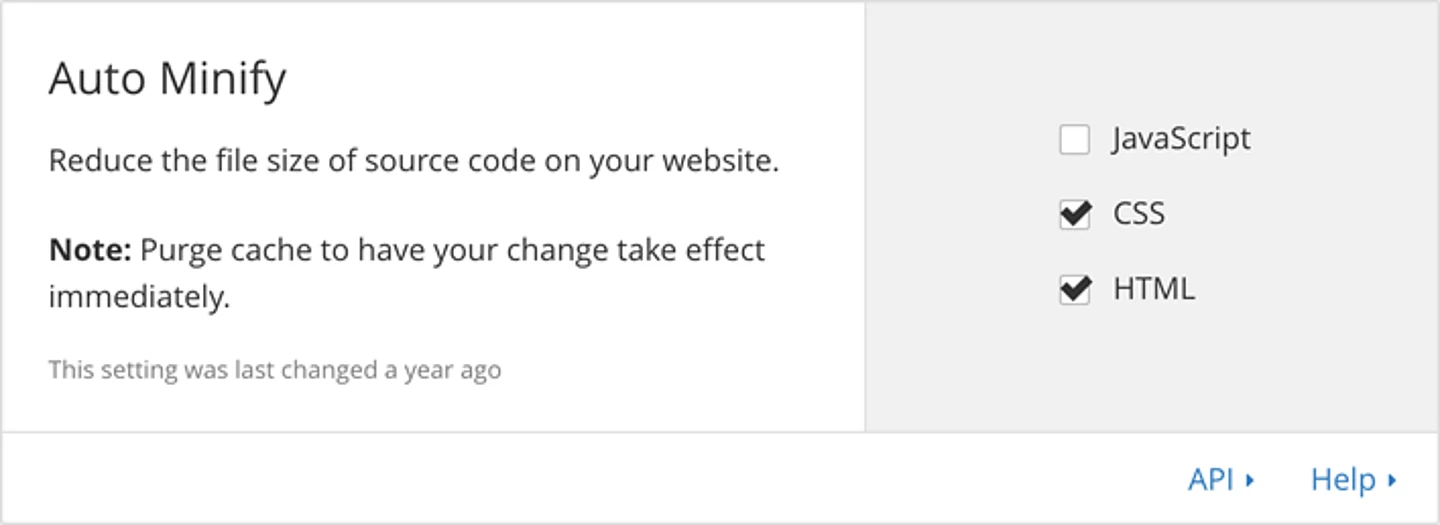Click the 'Reduce the file size' description
This screenshot has height=525, width=1440.
[413, 161]
